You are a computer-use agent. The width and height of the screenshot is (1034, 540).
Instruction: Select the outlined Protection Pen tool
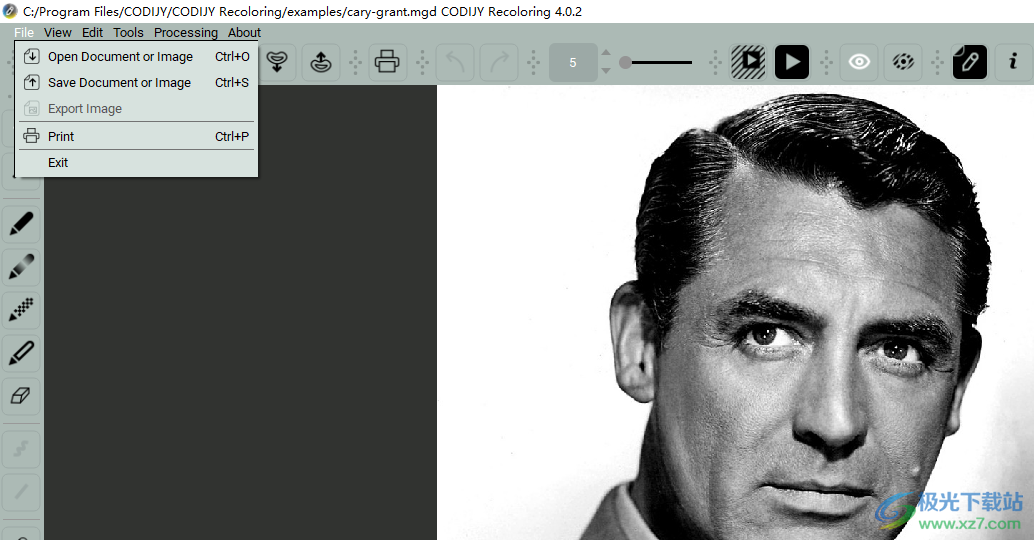coord(21,352)
